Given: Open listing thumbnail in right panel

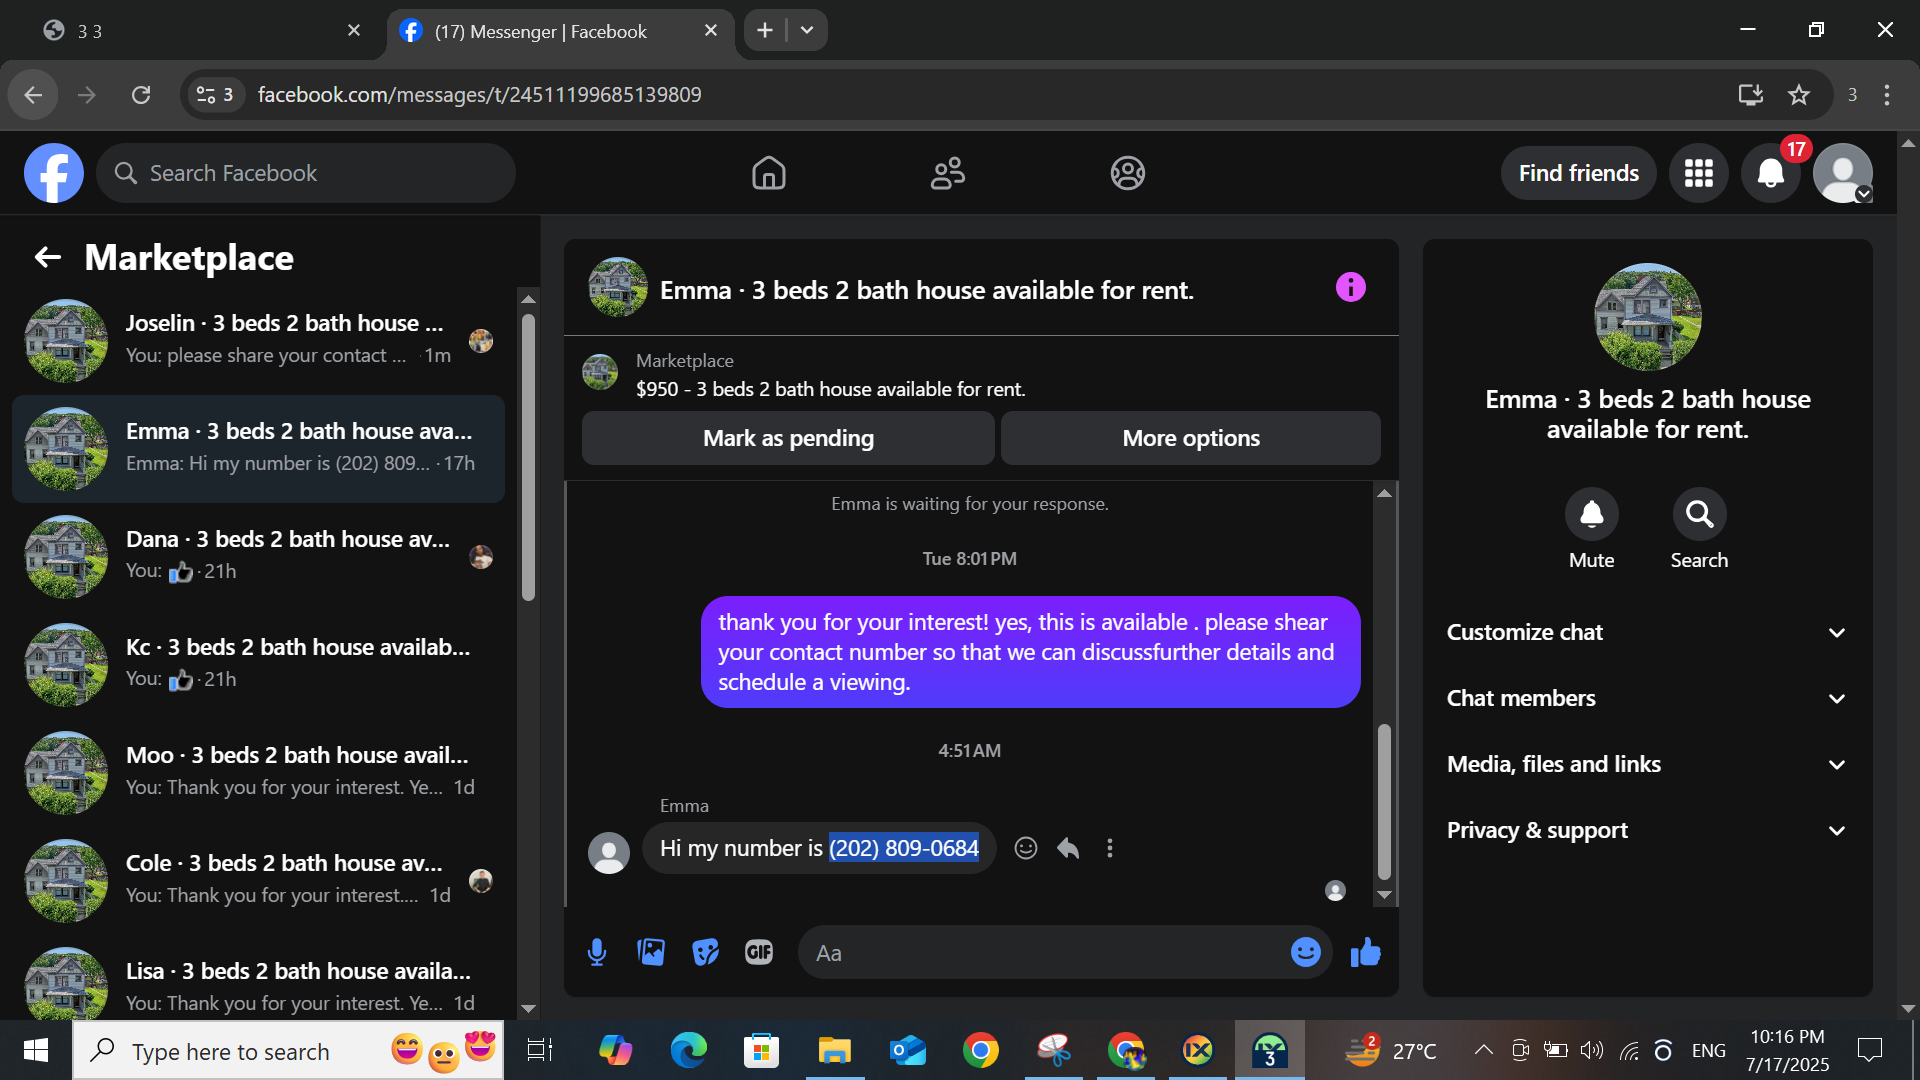Looking at the screenshot, I should 1647,317.
